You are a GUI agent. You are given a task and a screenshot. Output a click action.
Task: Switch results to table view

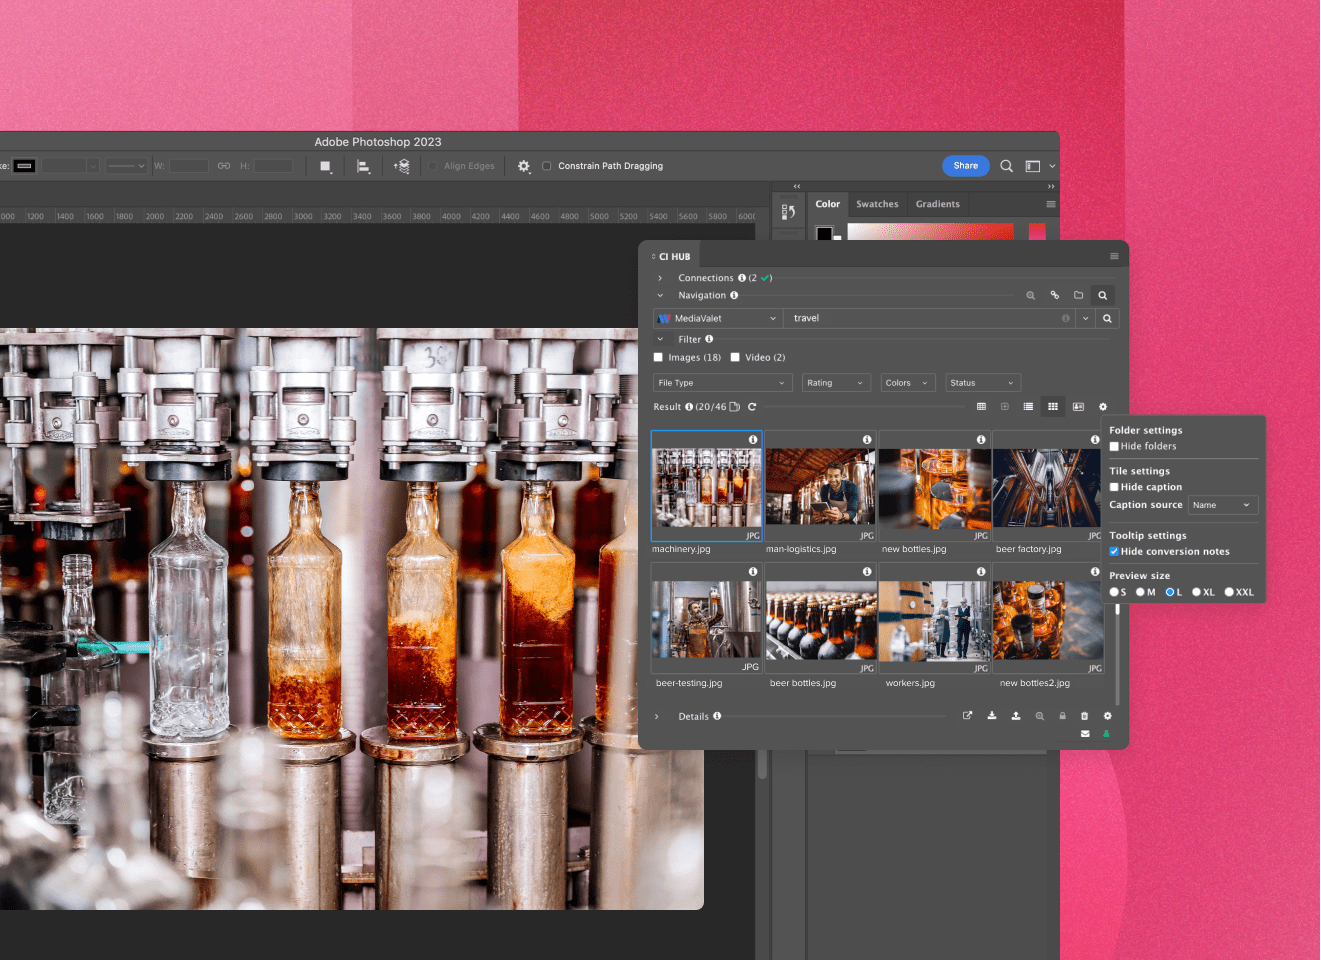click(x=981, y=406)
